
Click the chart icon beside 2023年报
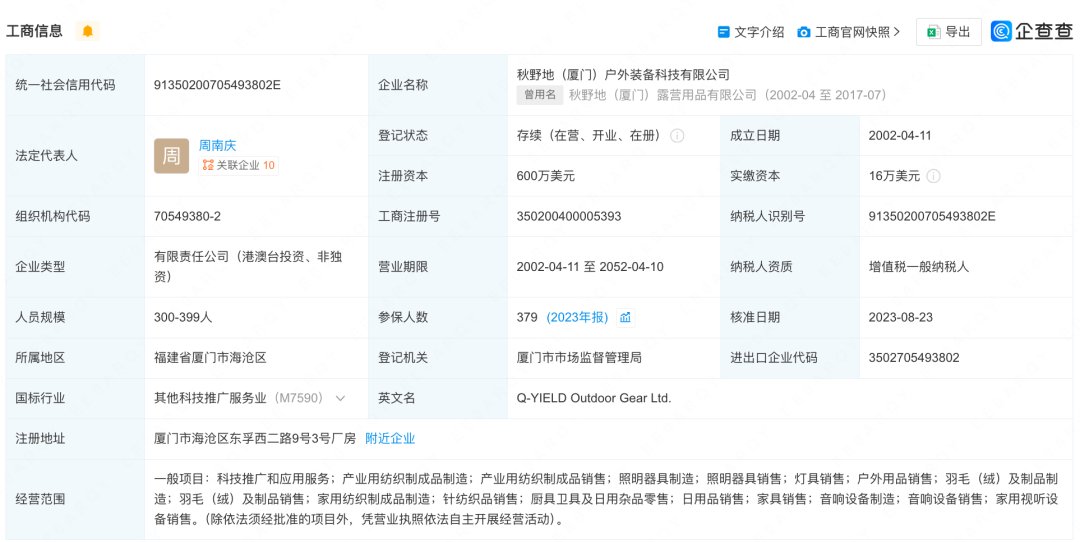pyautogui.click(x=625, y=317)
